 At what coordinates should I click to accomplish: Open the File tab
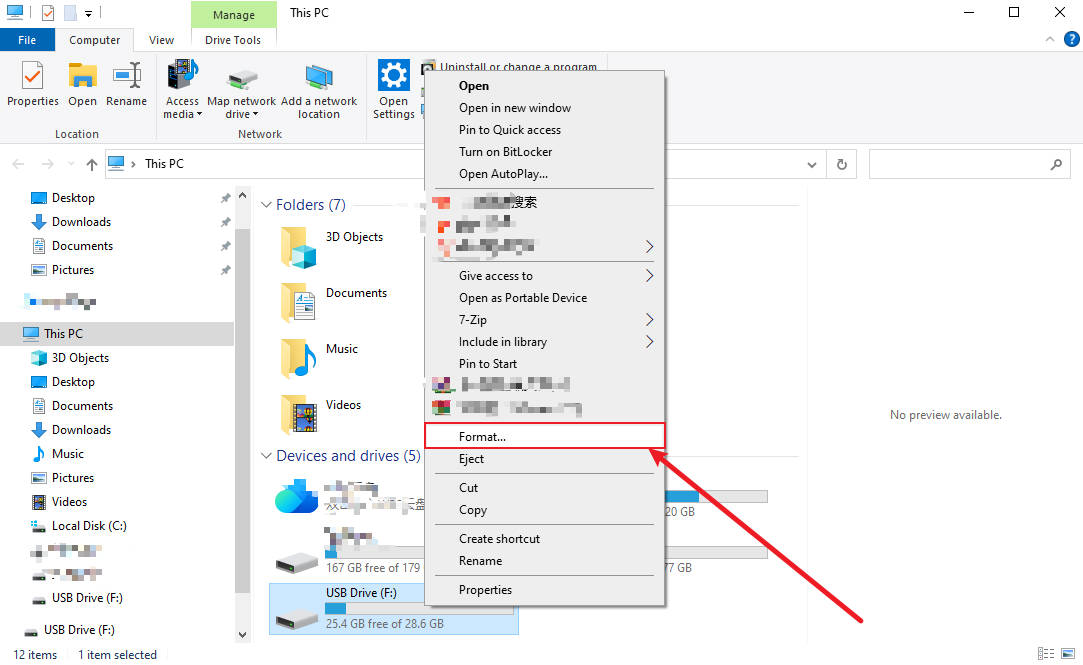coord(27,40)
